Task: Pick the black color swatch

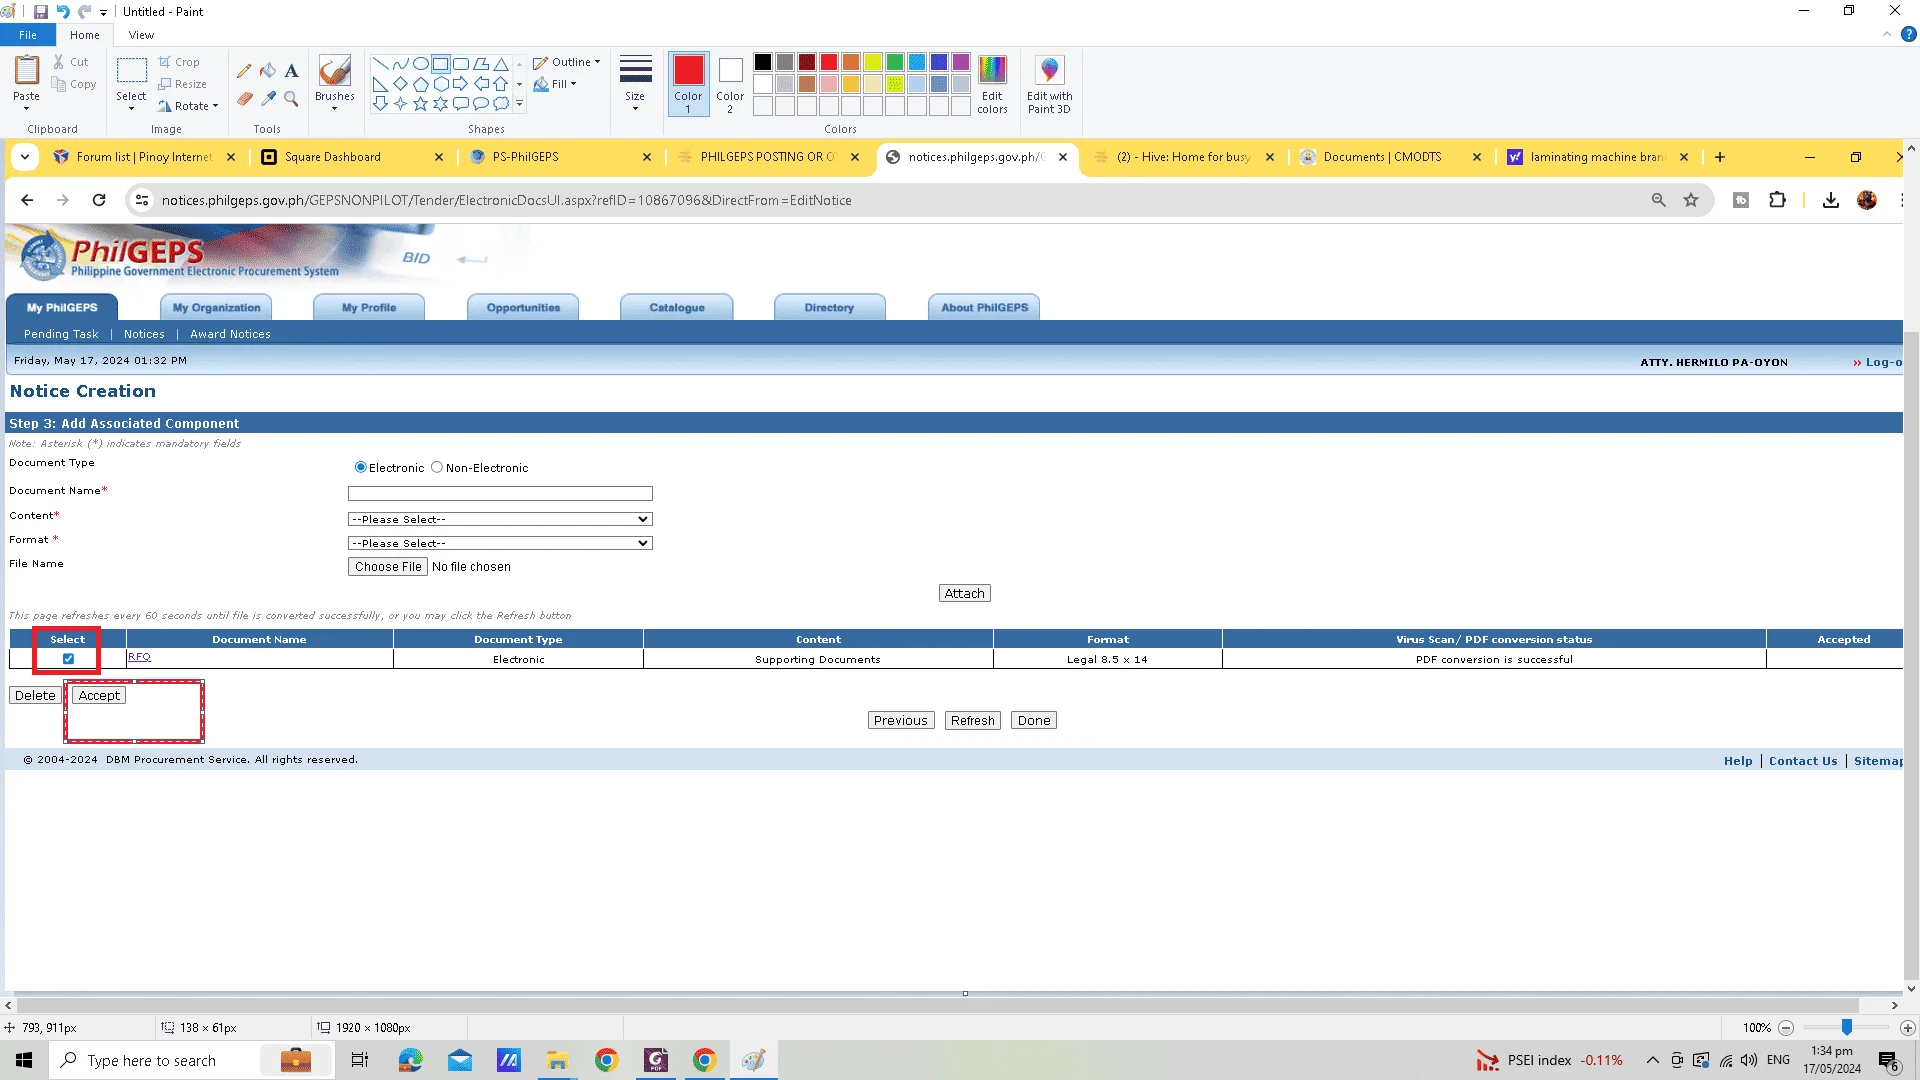Action: [763, 62]
